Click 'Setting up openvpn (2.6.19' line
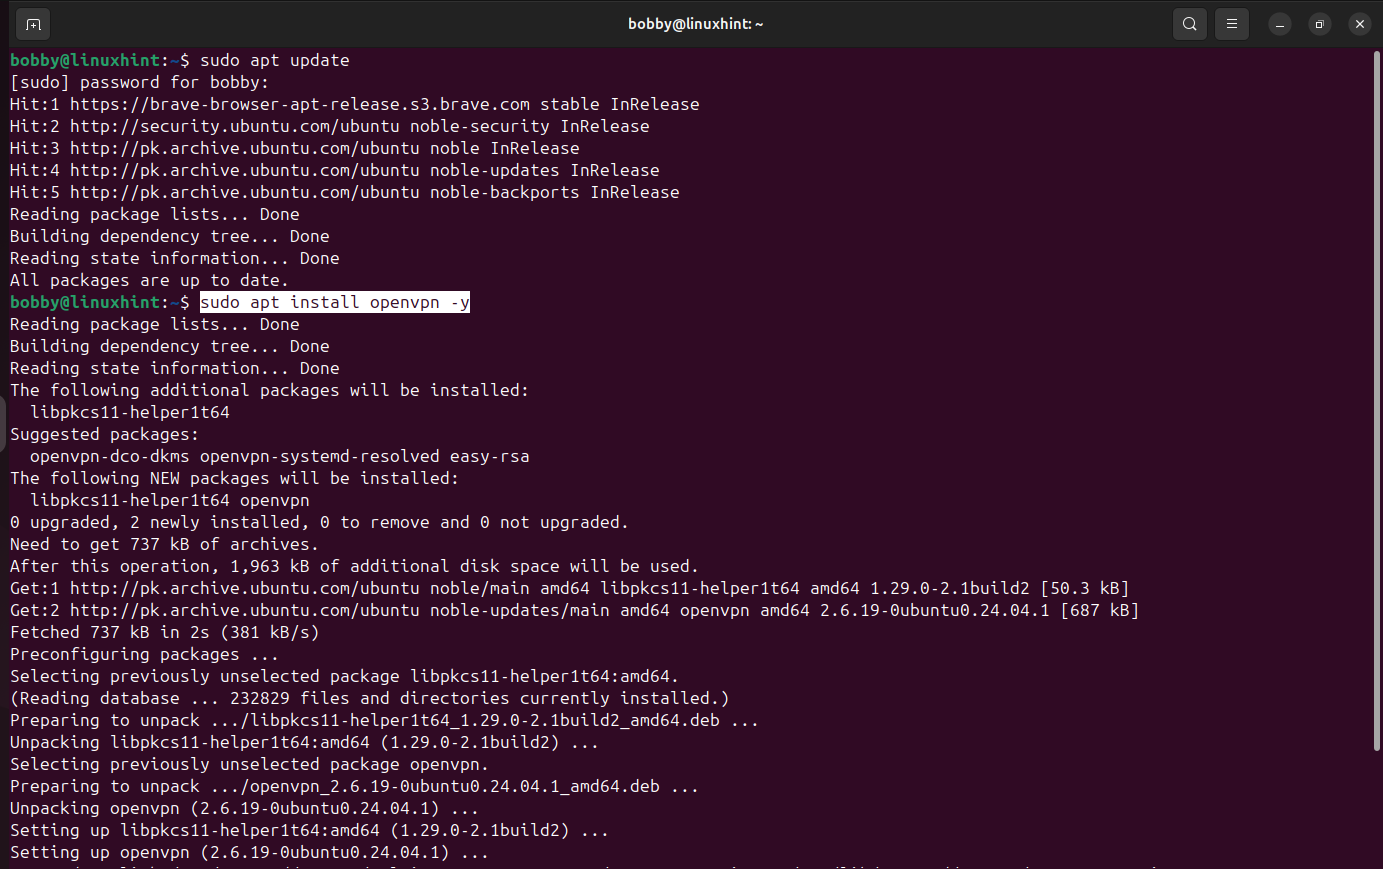1383x869 pixels. tap(249, 852)
